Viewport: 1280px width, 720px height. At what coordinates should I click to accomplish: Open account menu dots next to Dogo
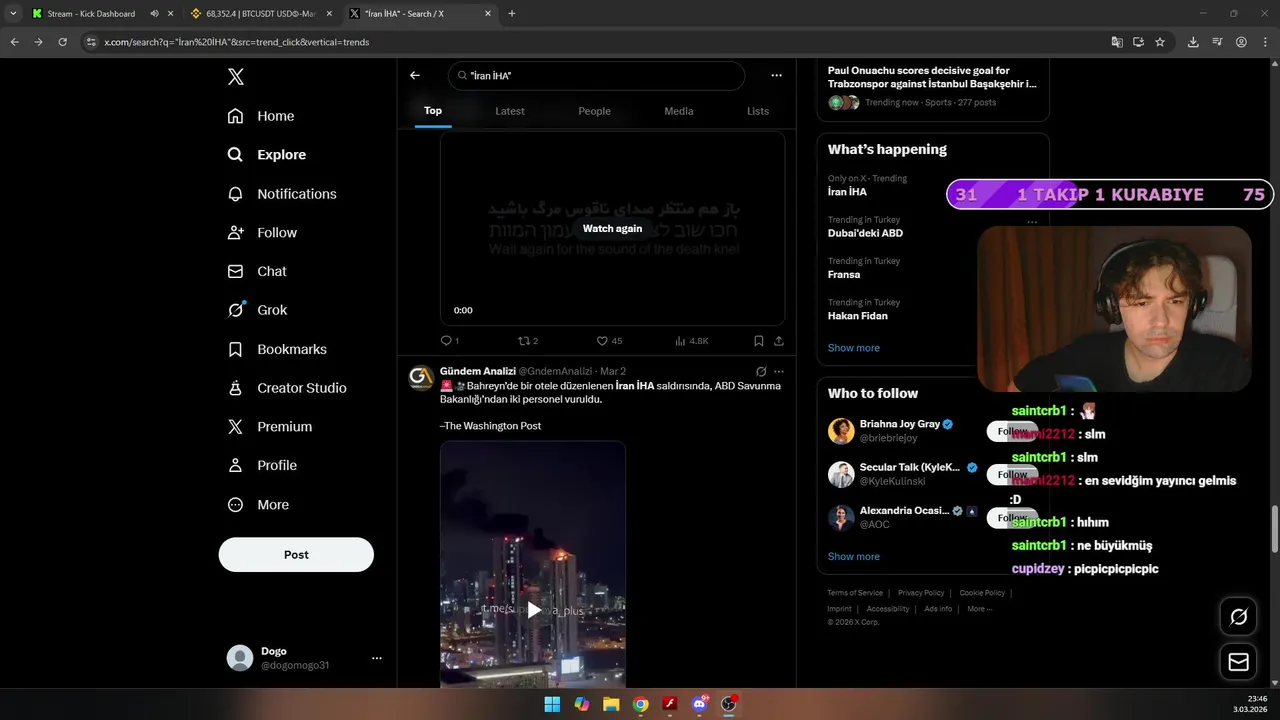[x=377, y=658]
